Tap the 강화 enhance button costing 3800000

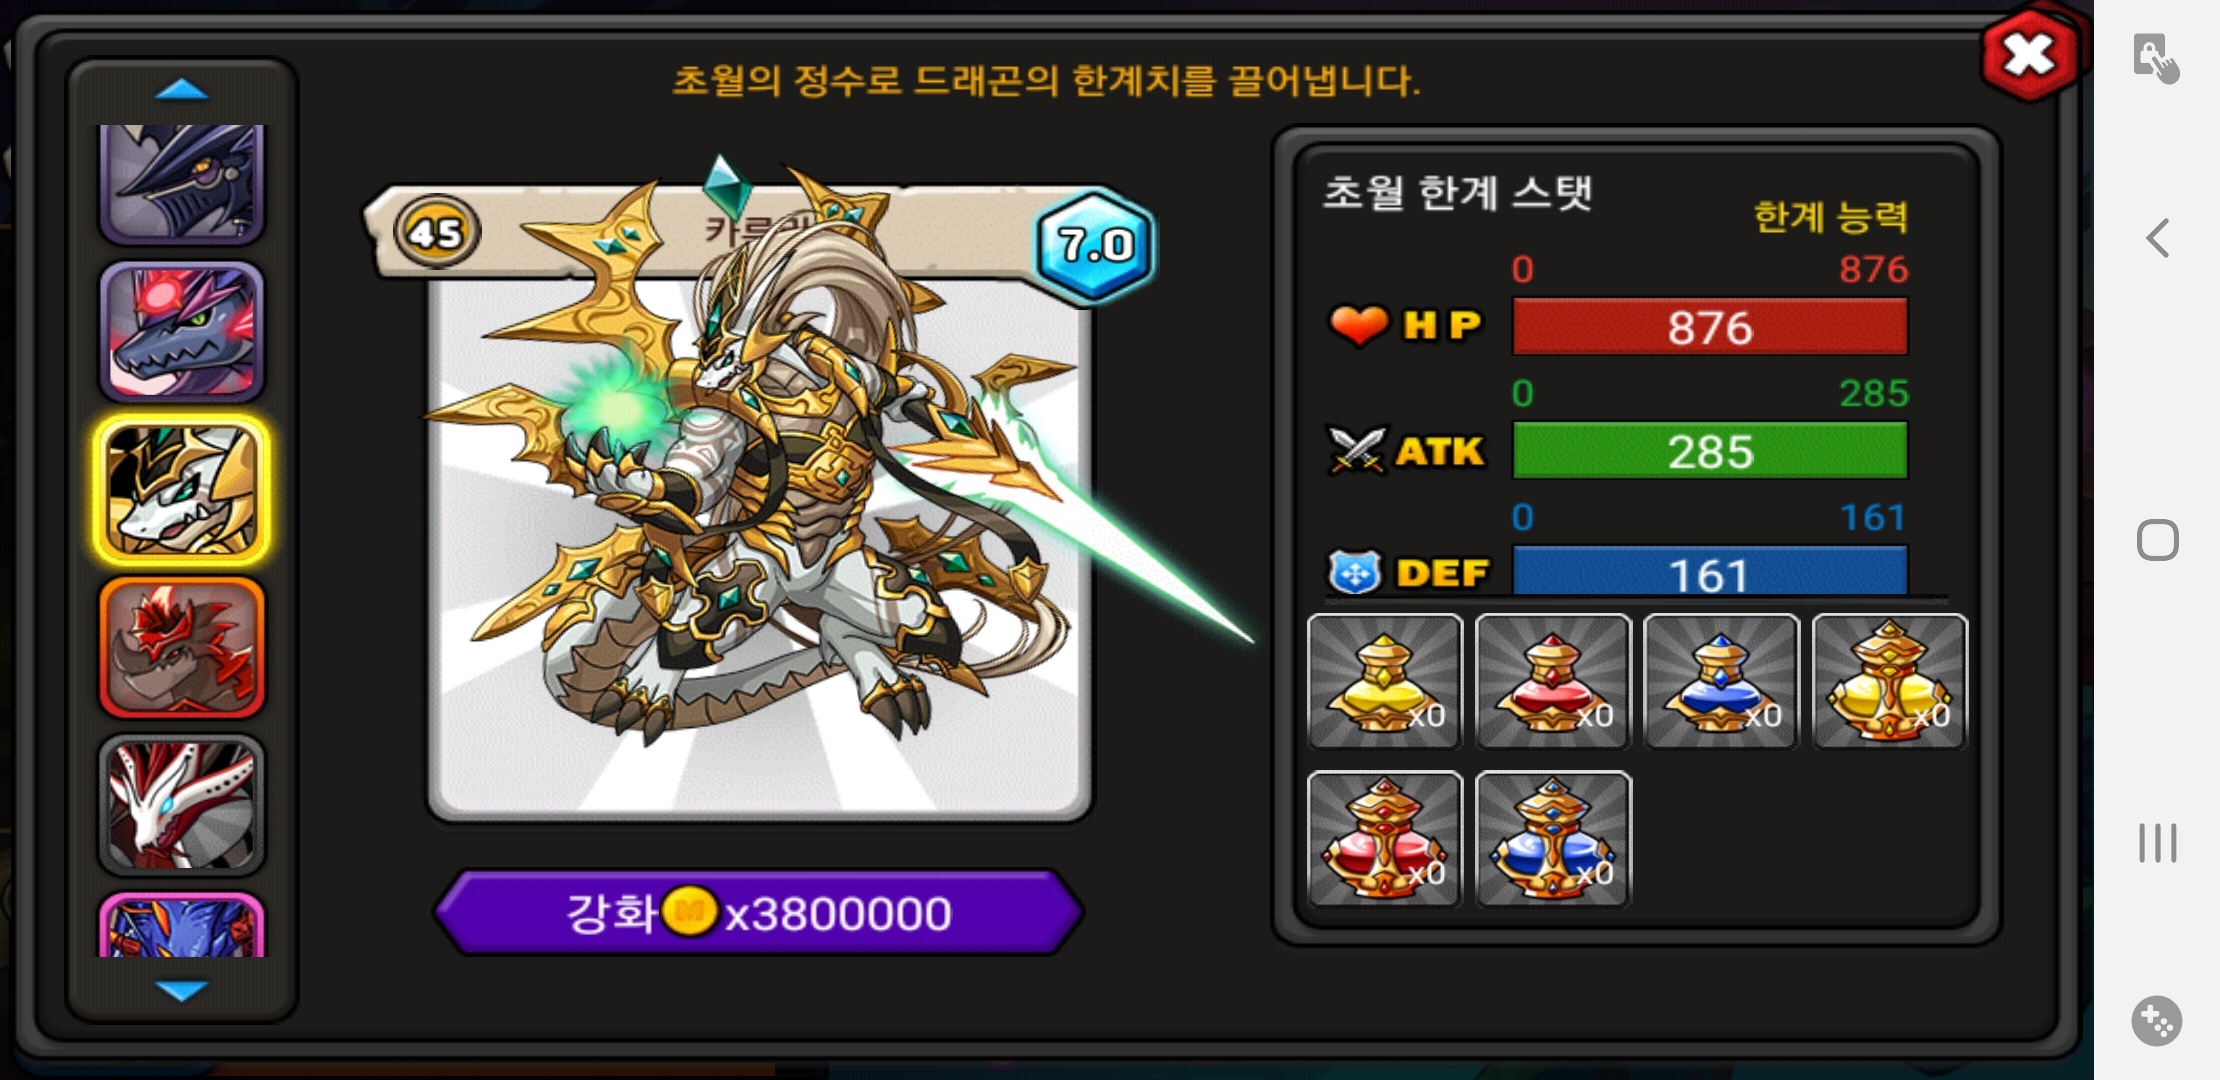coord(759,912)
